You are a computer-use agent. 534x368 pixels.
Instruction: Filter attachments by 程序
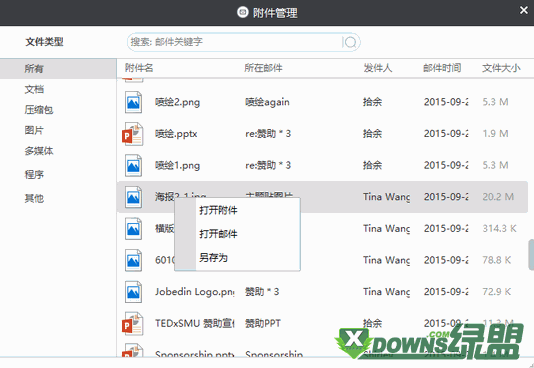tap(34, 174)
